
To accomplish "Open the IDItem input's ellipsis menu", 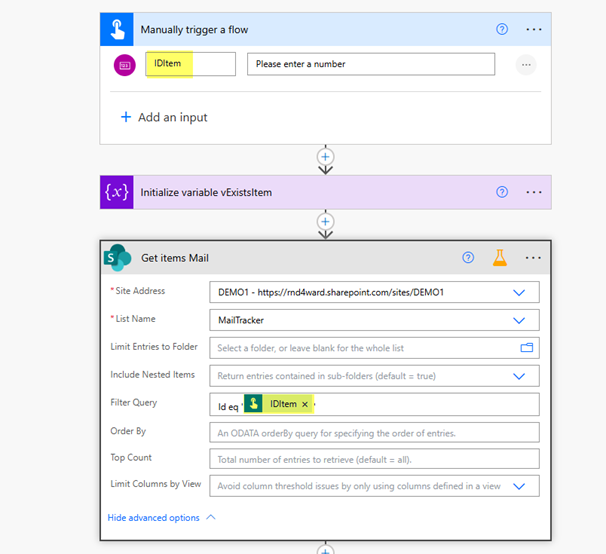I will point(525,65).
